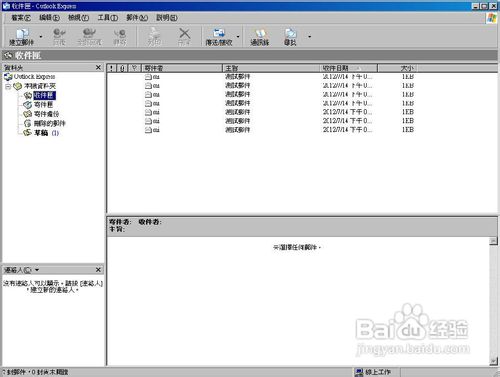Open the 建立郵件 dropdown arrow
Screen dimensions: 500x377
point(41,36)
